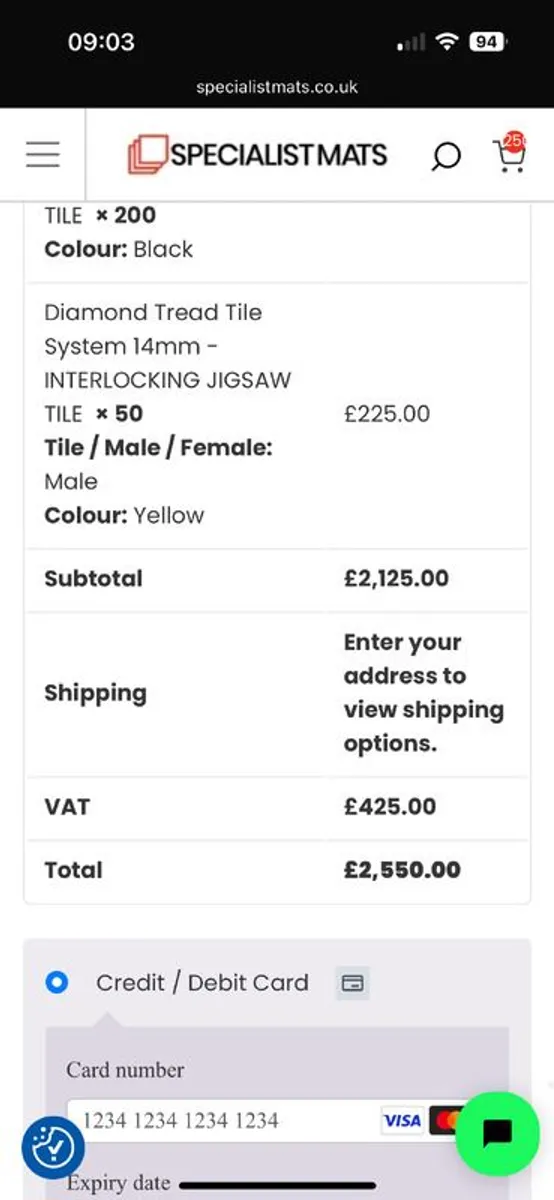
Task: Click the Visa logo in card field
Action: [402, 1120]
